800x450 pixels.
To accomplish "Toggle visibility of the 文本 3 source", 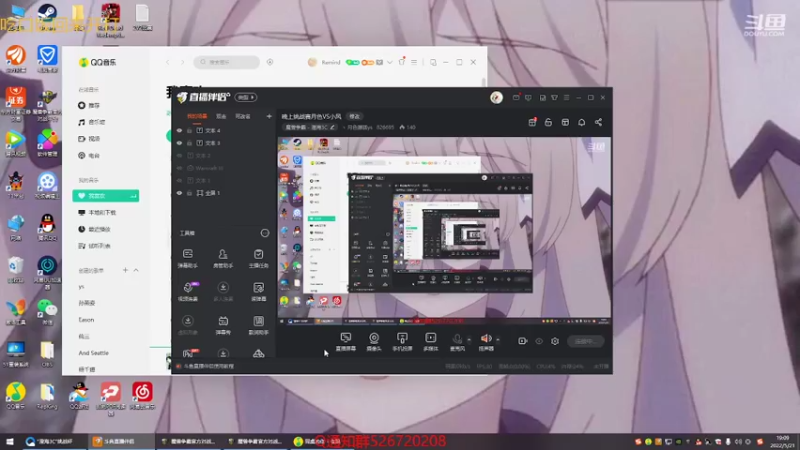I will tap(179, 143).
